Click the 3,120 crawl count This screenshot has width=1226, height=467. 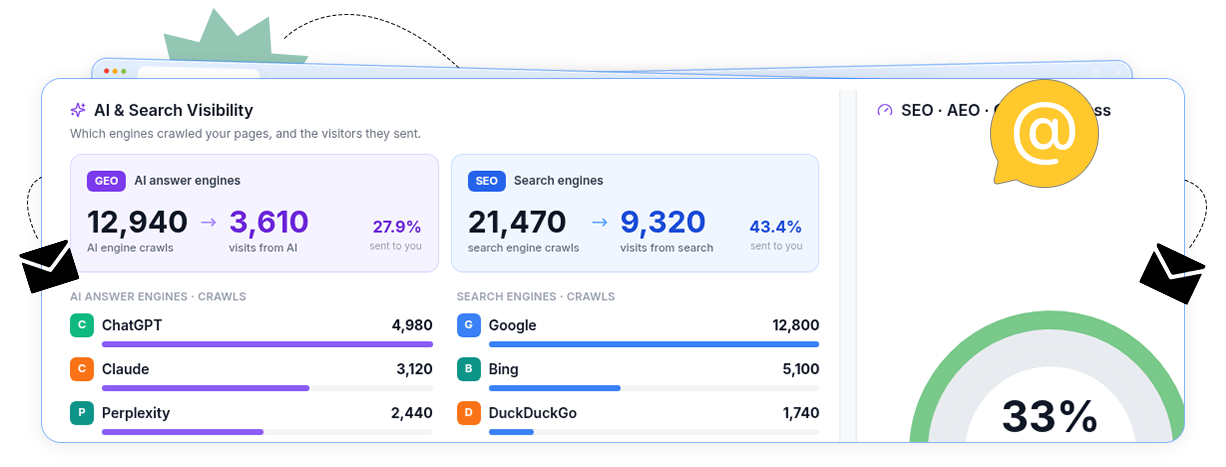click(x=414, y=369)
